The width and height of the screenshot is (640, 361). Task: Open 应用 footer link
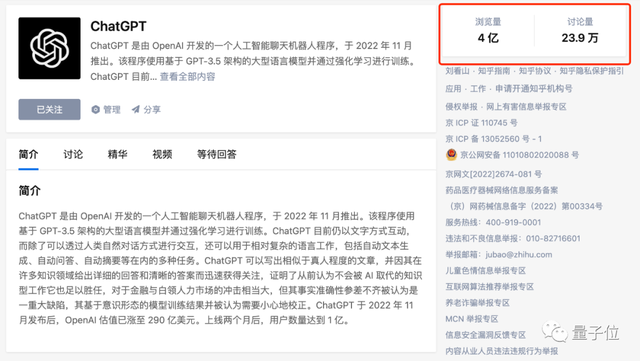pos(453,89)
